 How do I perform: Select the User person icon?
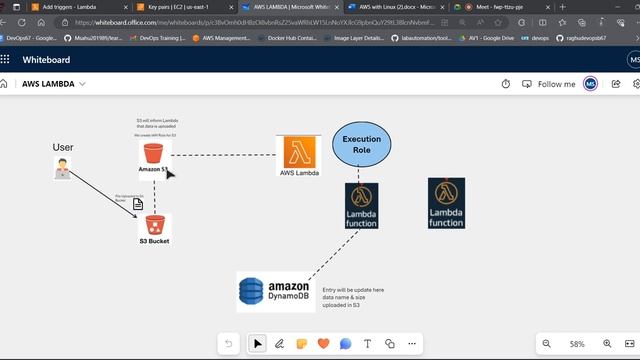tap(62, 168)
